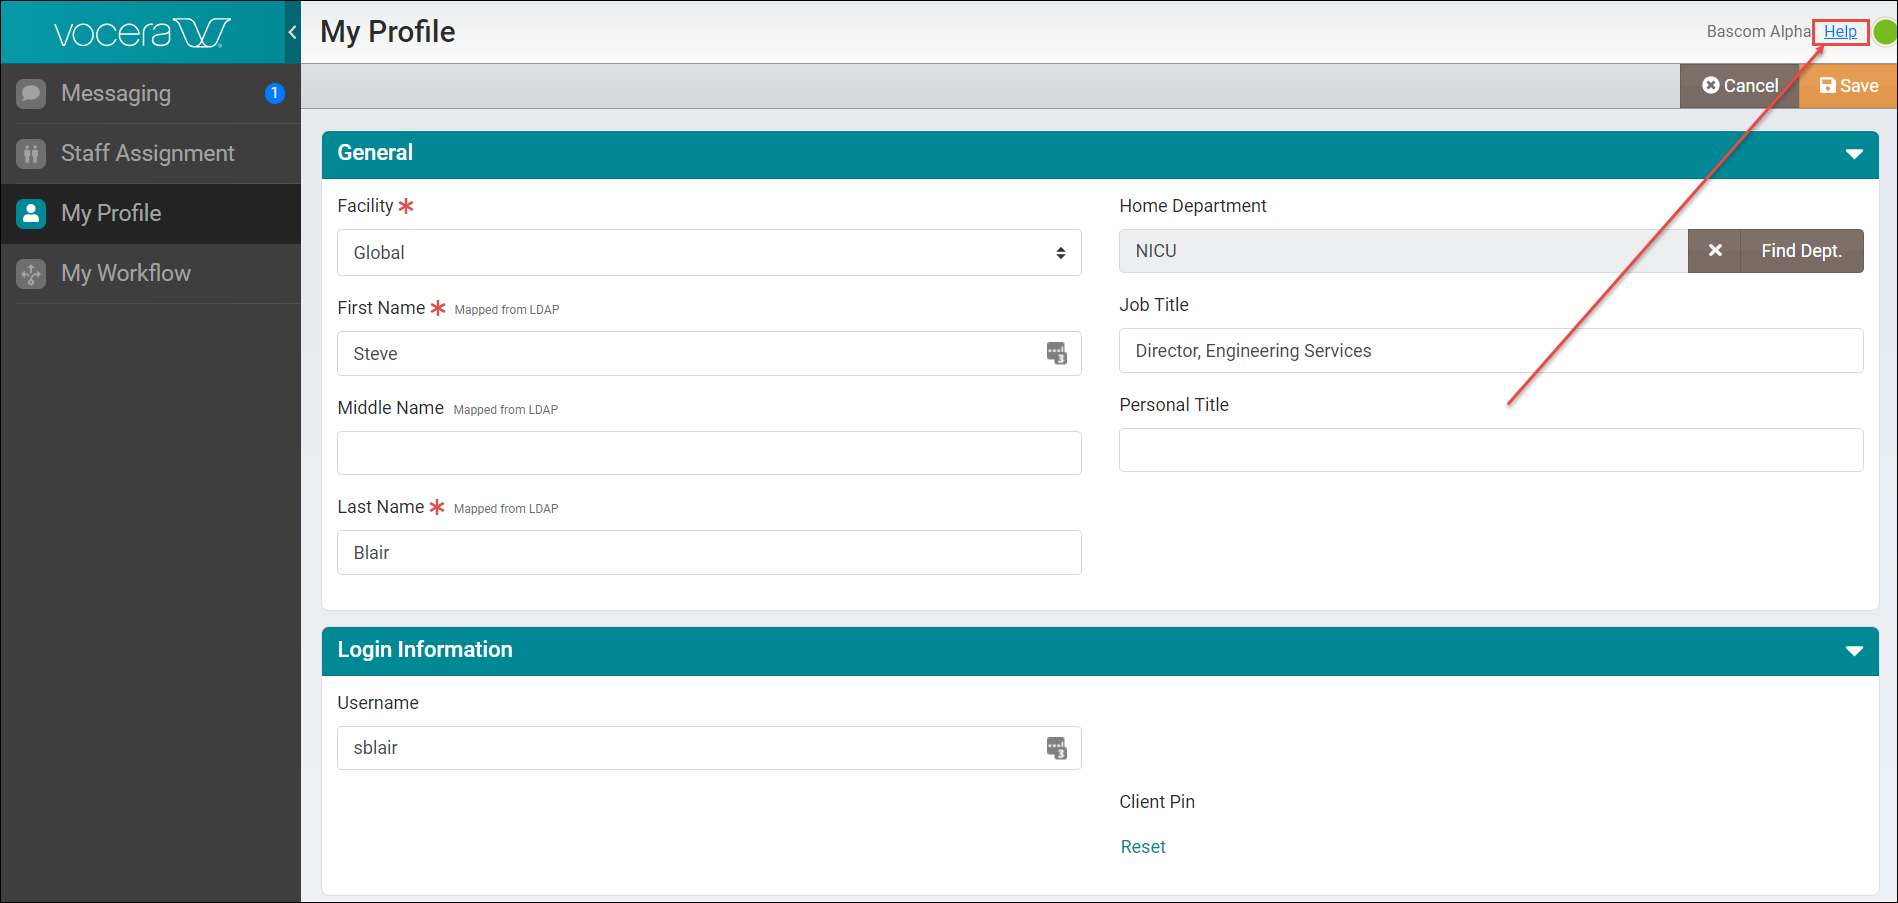Click into the Job Title field
The image size is (1898, 903).
(x=1490, y=351)
